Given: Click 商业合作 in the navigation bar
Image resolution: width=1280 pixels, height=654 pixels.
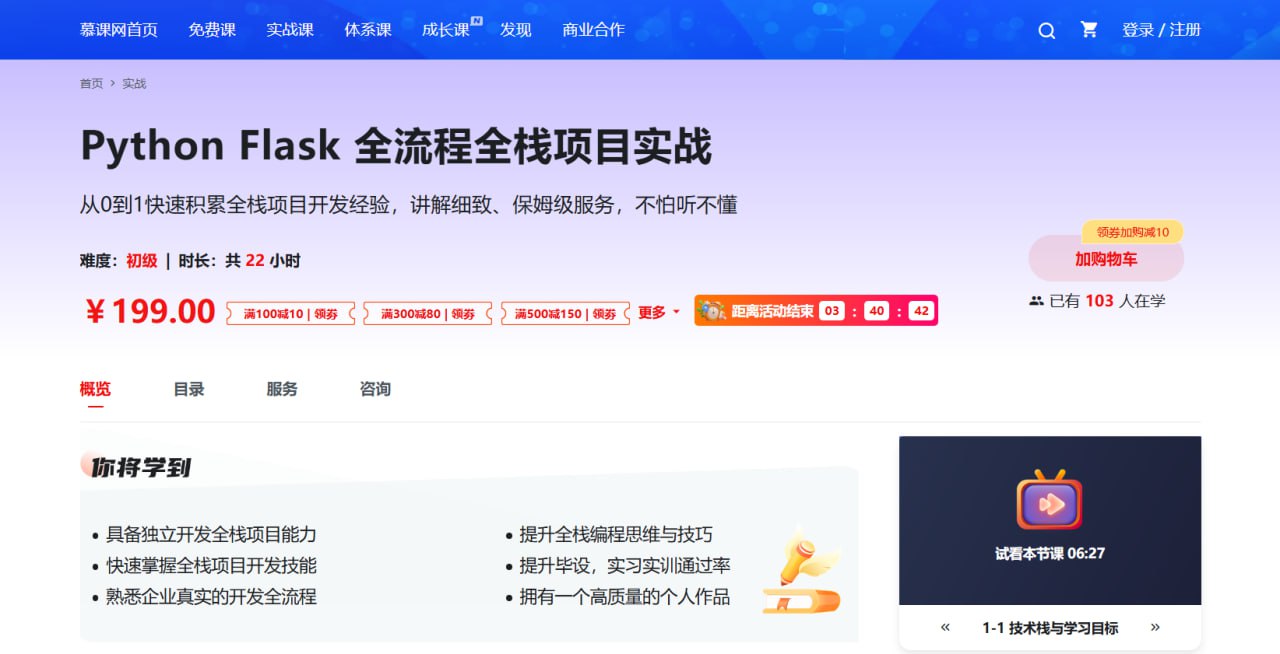Looking at the screenshot, I should [x=593, y=30].
